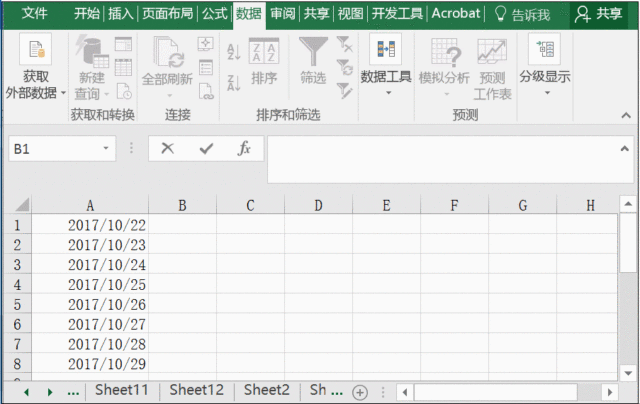
Task: Click the reapply filter icon
Action: click(x=344, y=67)
